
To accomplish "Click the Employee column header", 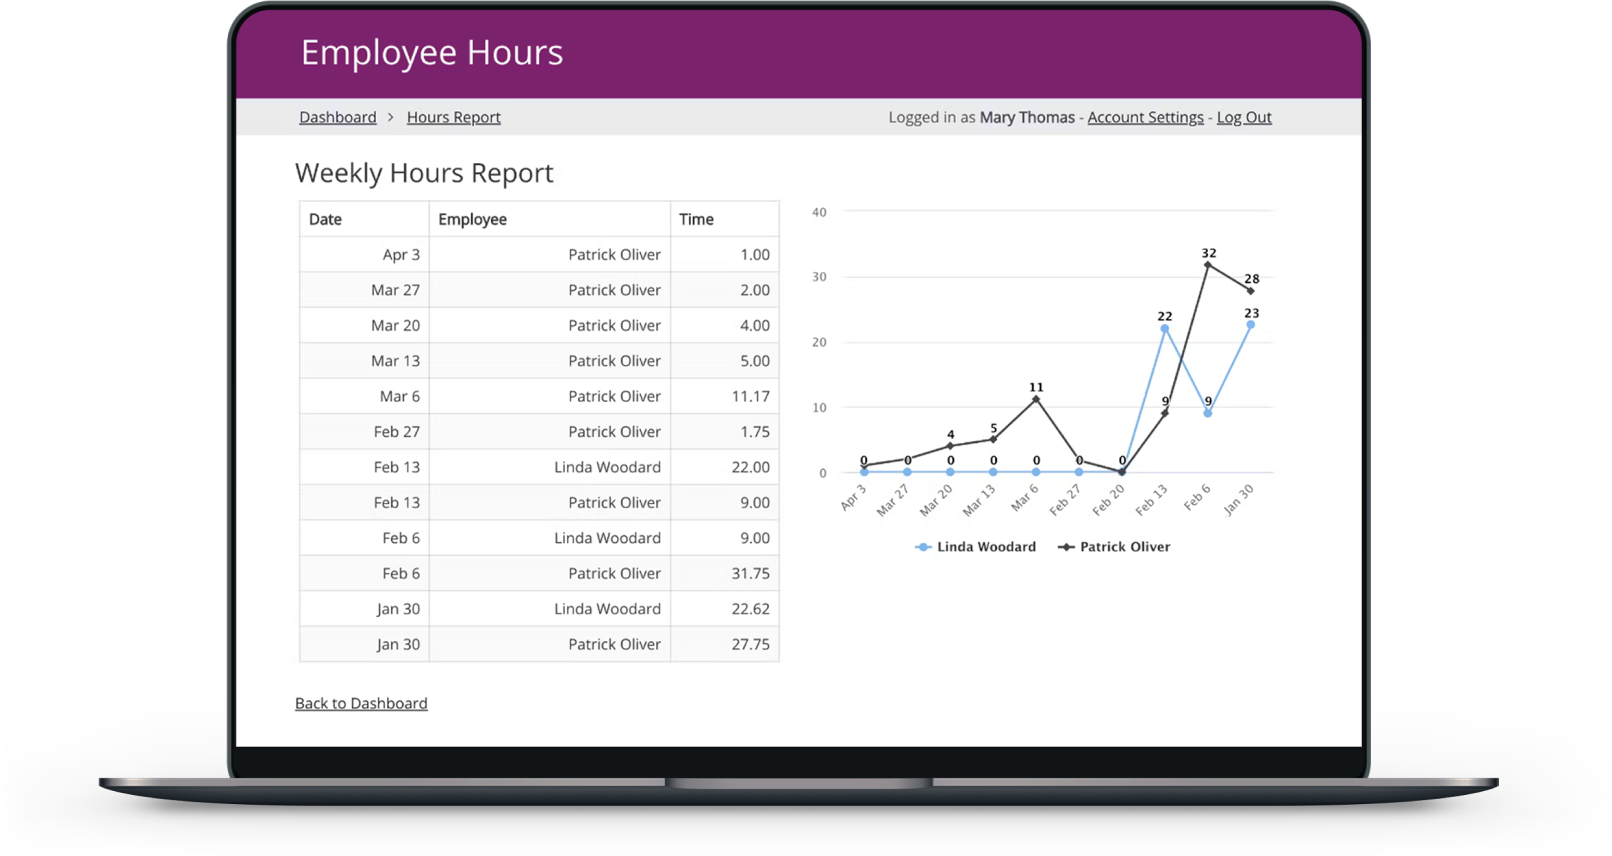I will click(549, 219).
